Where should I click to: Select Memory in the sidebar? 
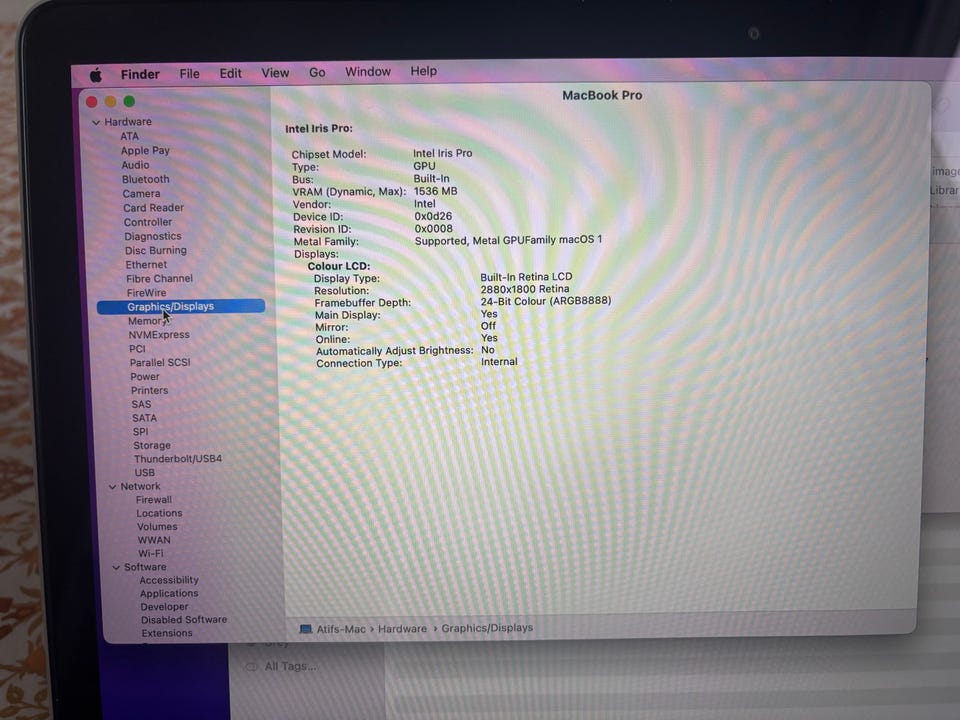pos(147,321)
